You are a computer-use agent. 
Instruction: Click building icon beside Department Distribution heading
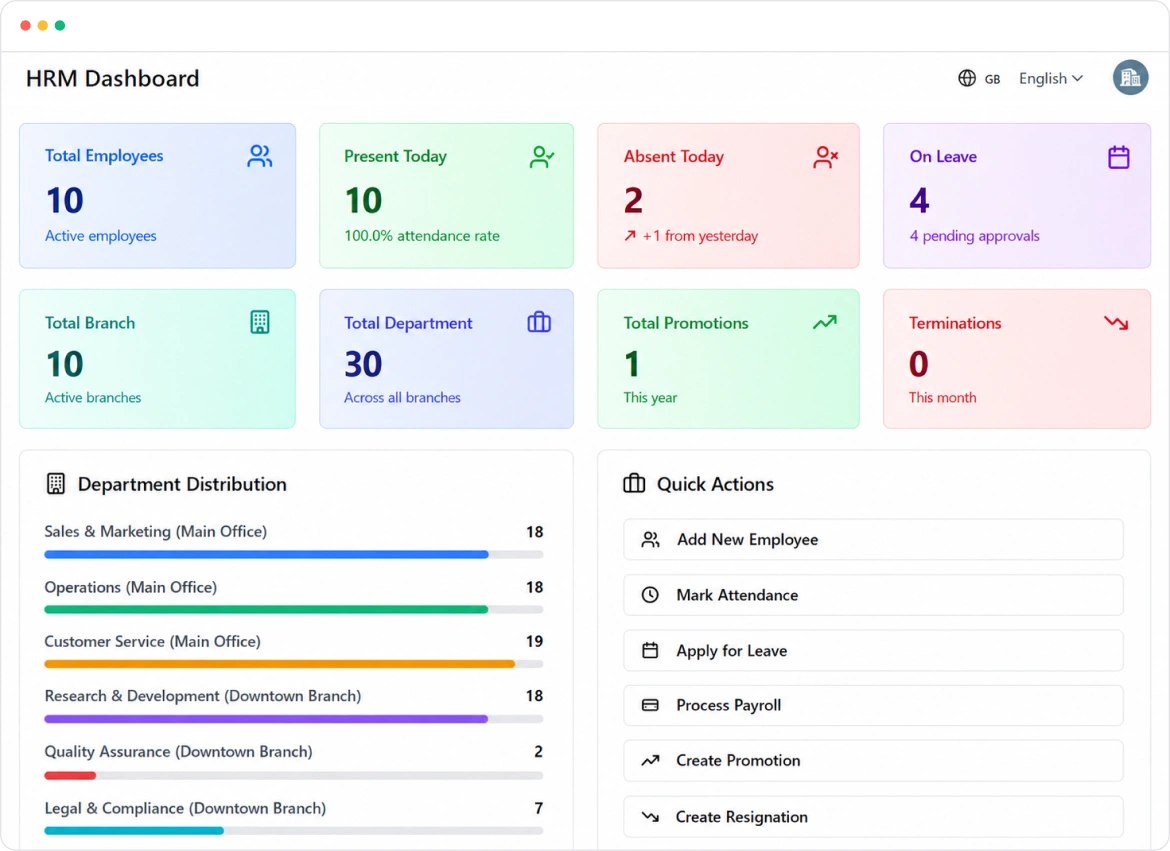(56, 484)
